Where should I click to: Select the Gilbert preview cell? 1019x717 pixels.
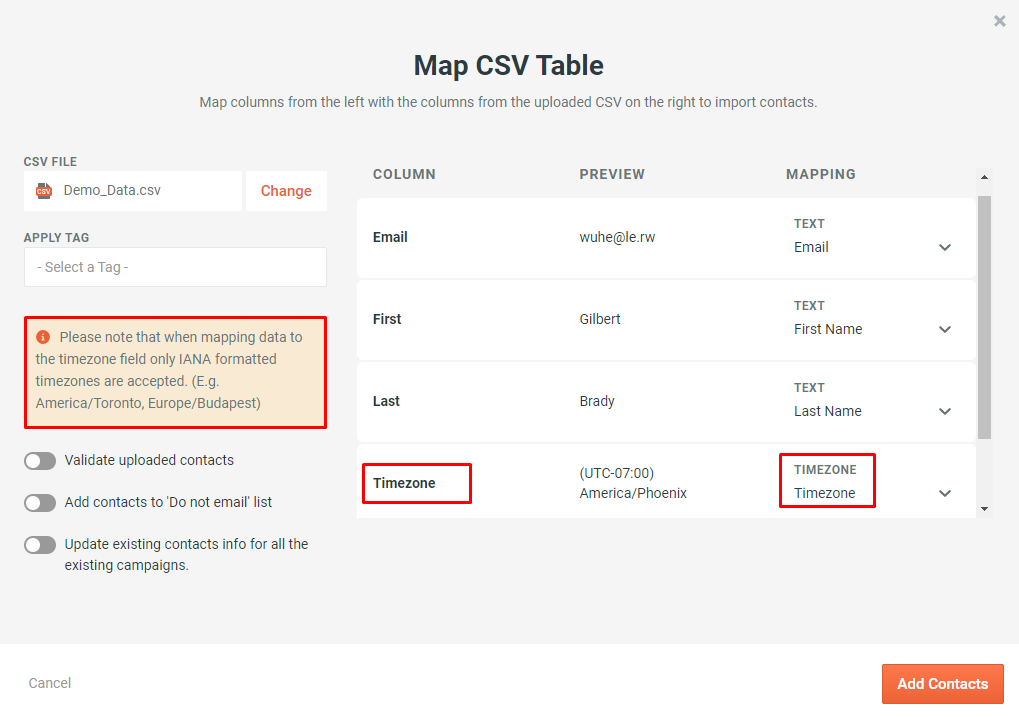pos(598,319)
